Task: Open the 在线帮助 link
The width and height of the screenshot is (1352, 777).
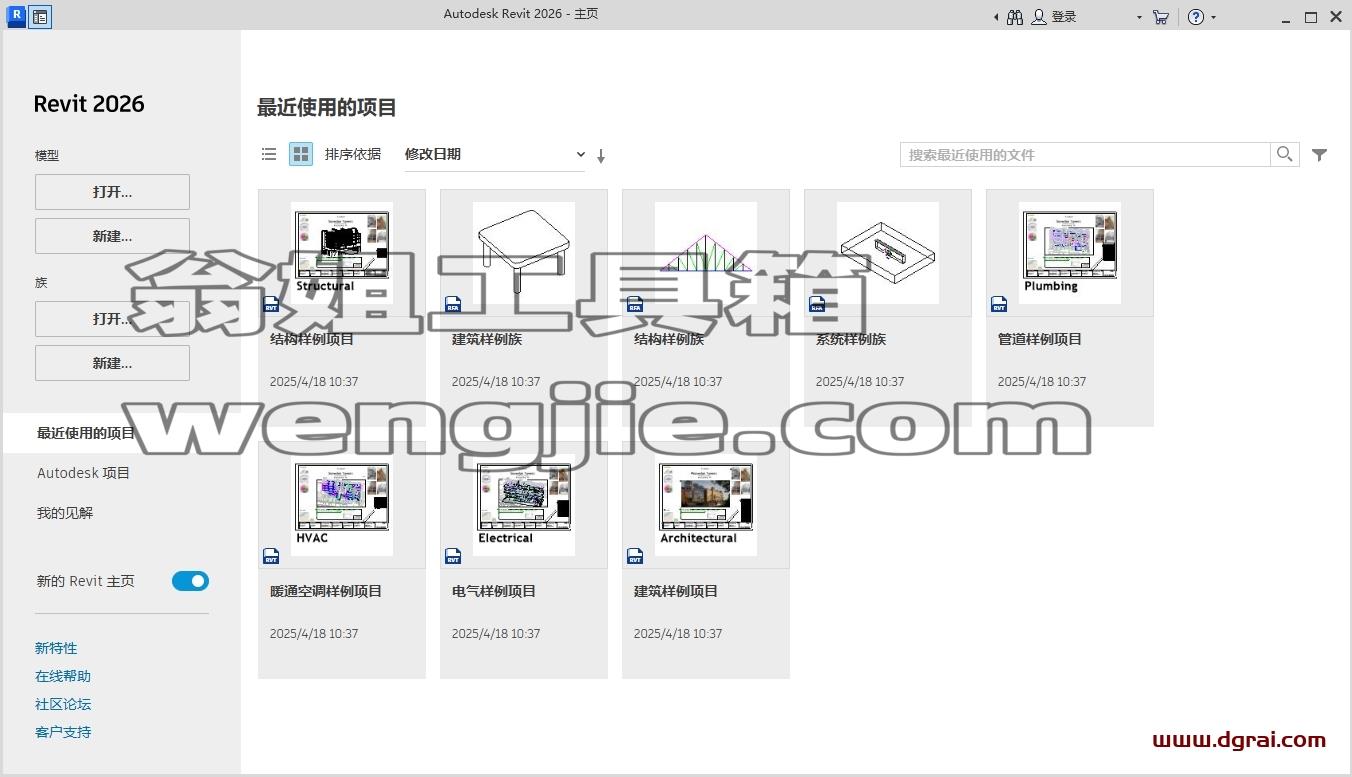Action: click(63, 676)
